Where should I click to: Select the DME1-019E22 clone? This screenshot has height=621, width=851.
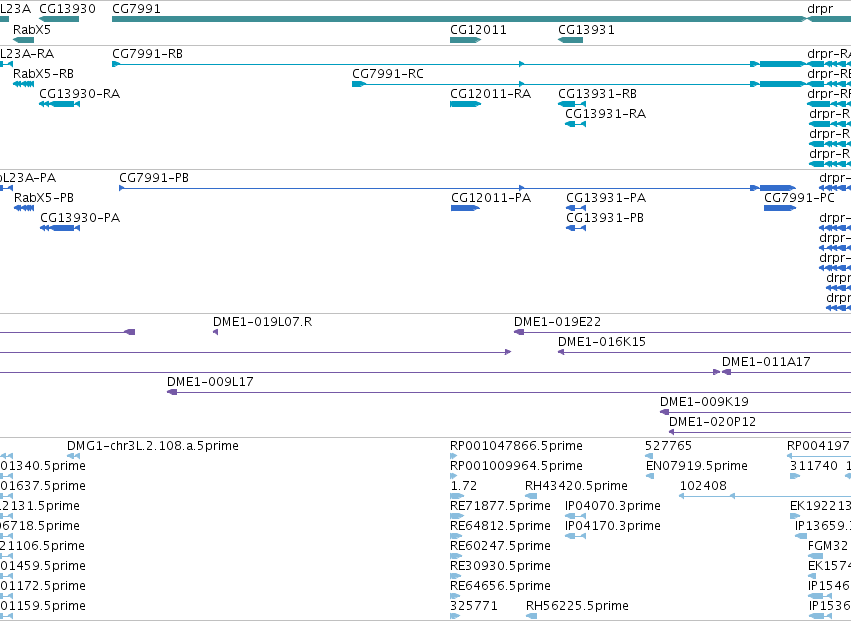click(x=682, y=332)
